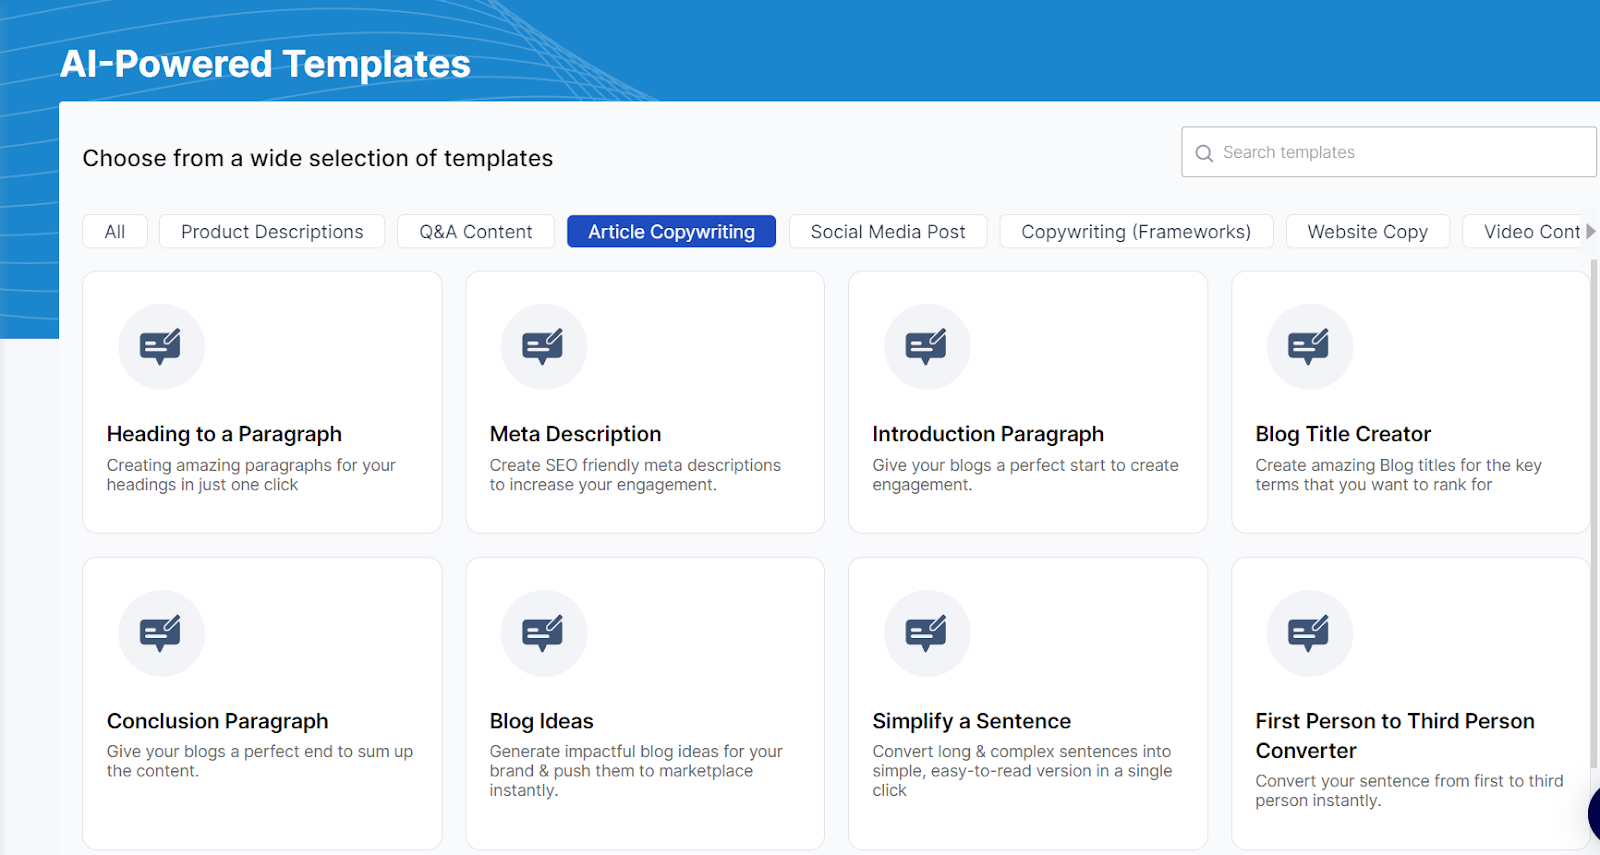Viewport: 1600px width, 855px height.
Task: Switch to the Website Copy tab
Action: point(1367,232)
